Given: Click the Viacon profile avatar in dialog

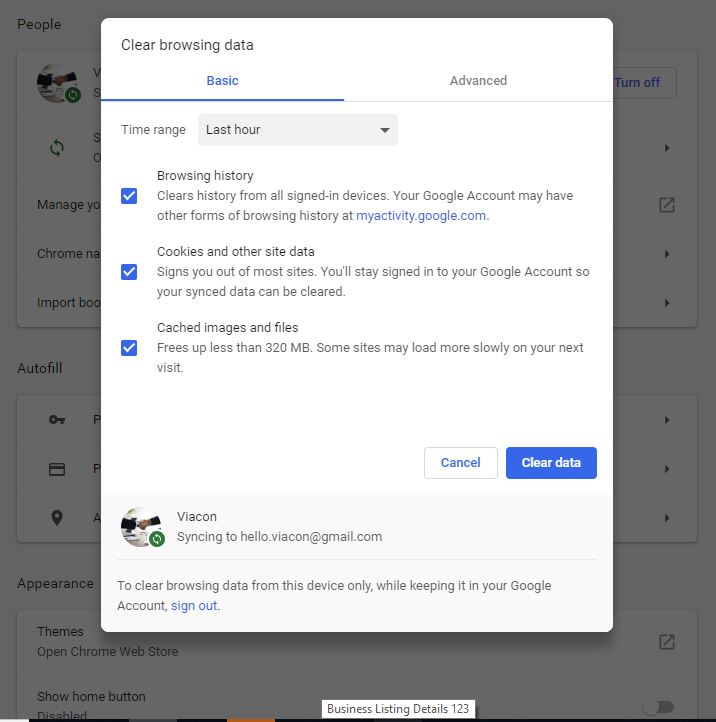Looking at the screenshot, I should point(141,527).
